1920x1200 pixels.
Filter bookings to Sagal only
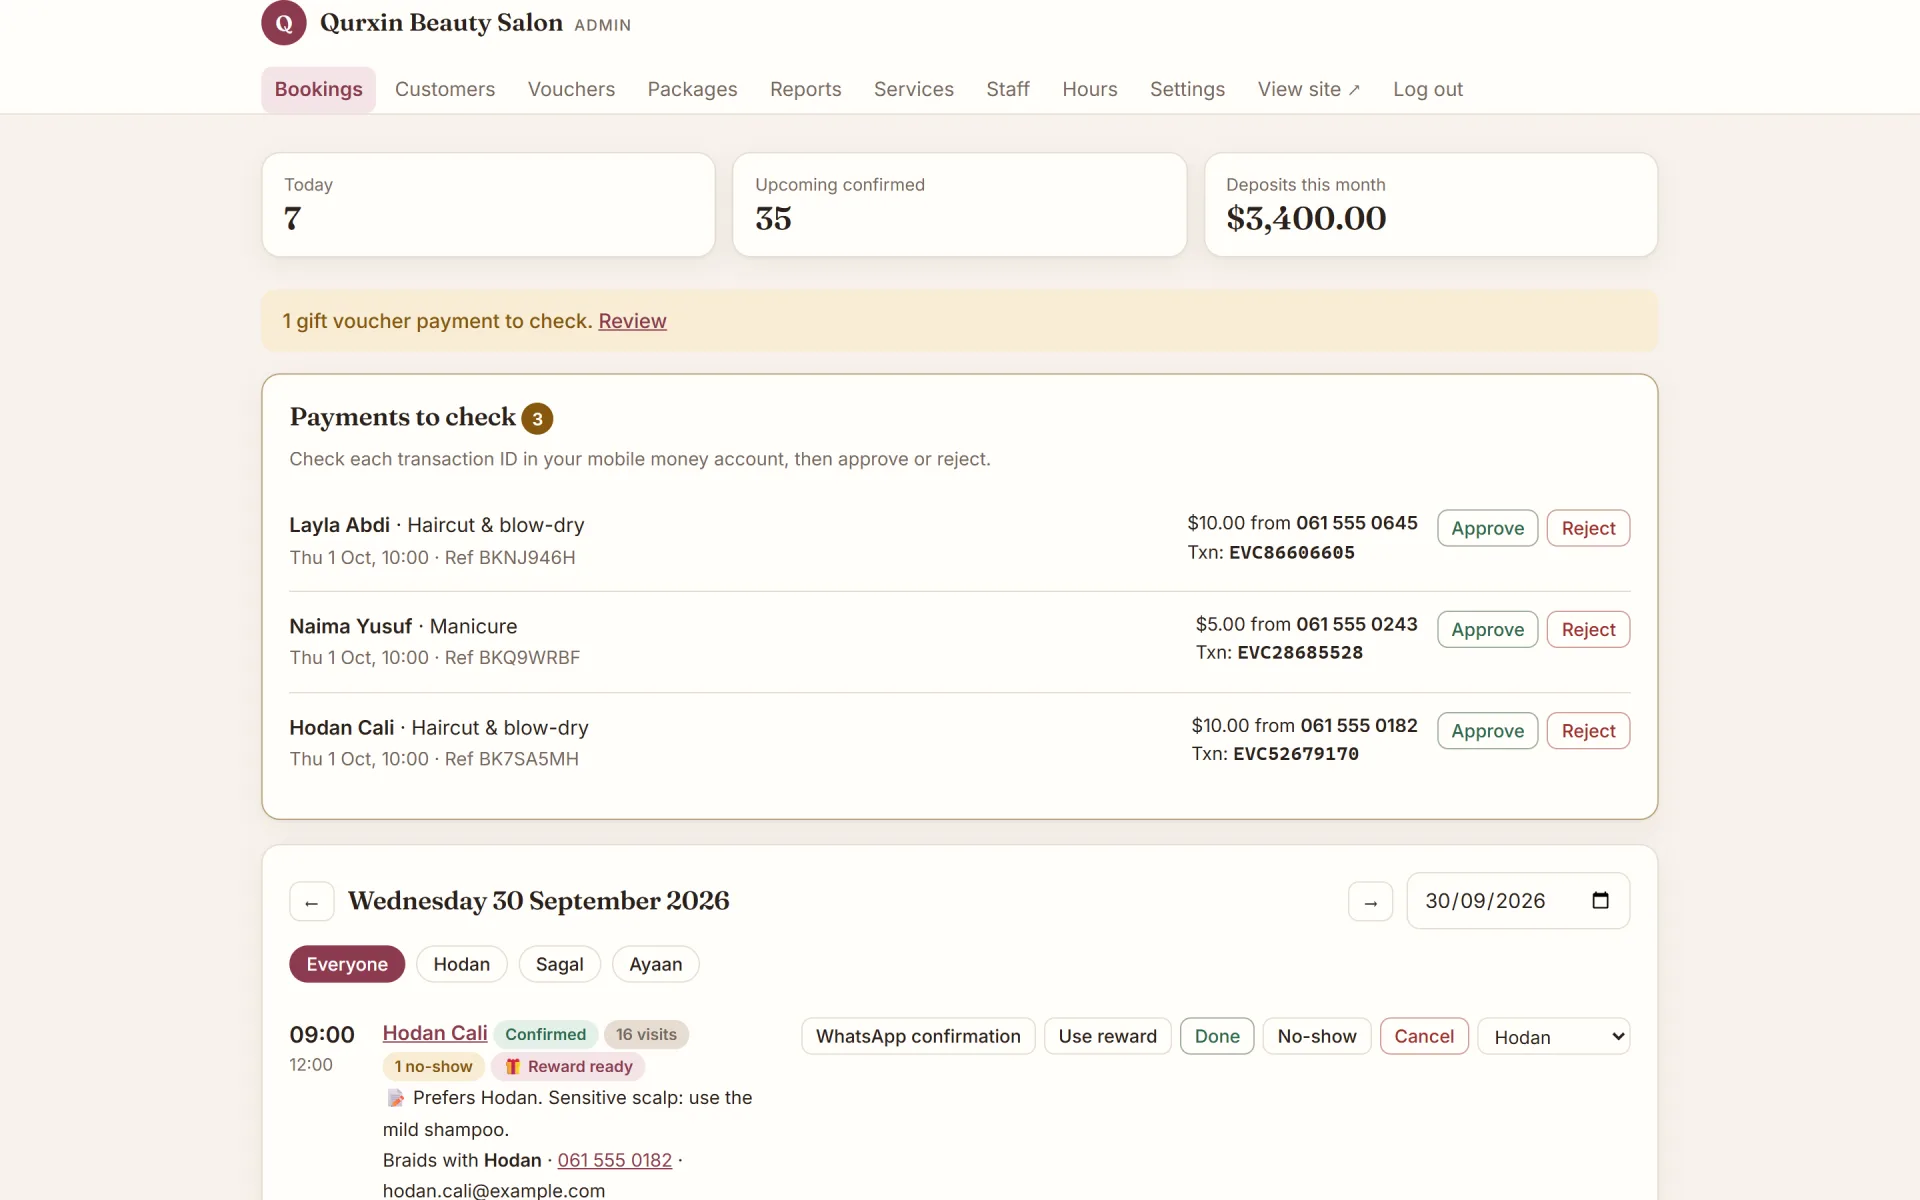[559, 964]
